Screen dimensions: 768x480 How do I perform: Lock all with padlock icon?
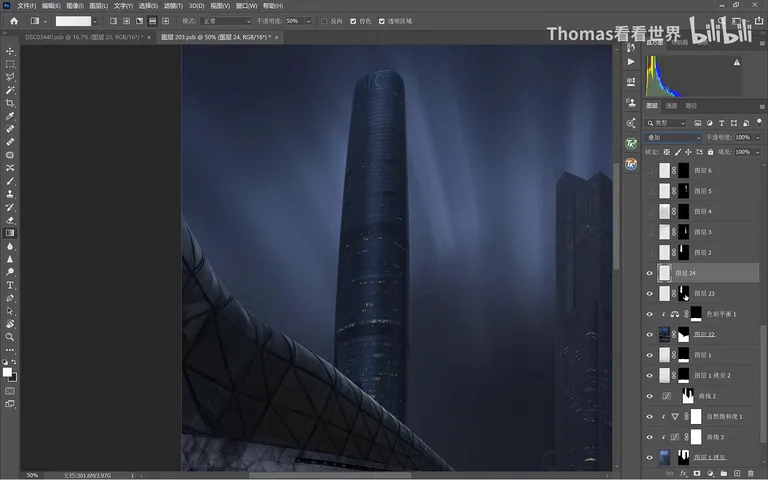[x=710, y=152]
